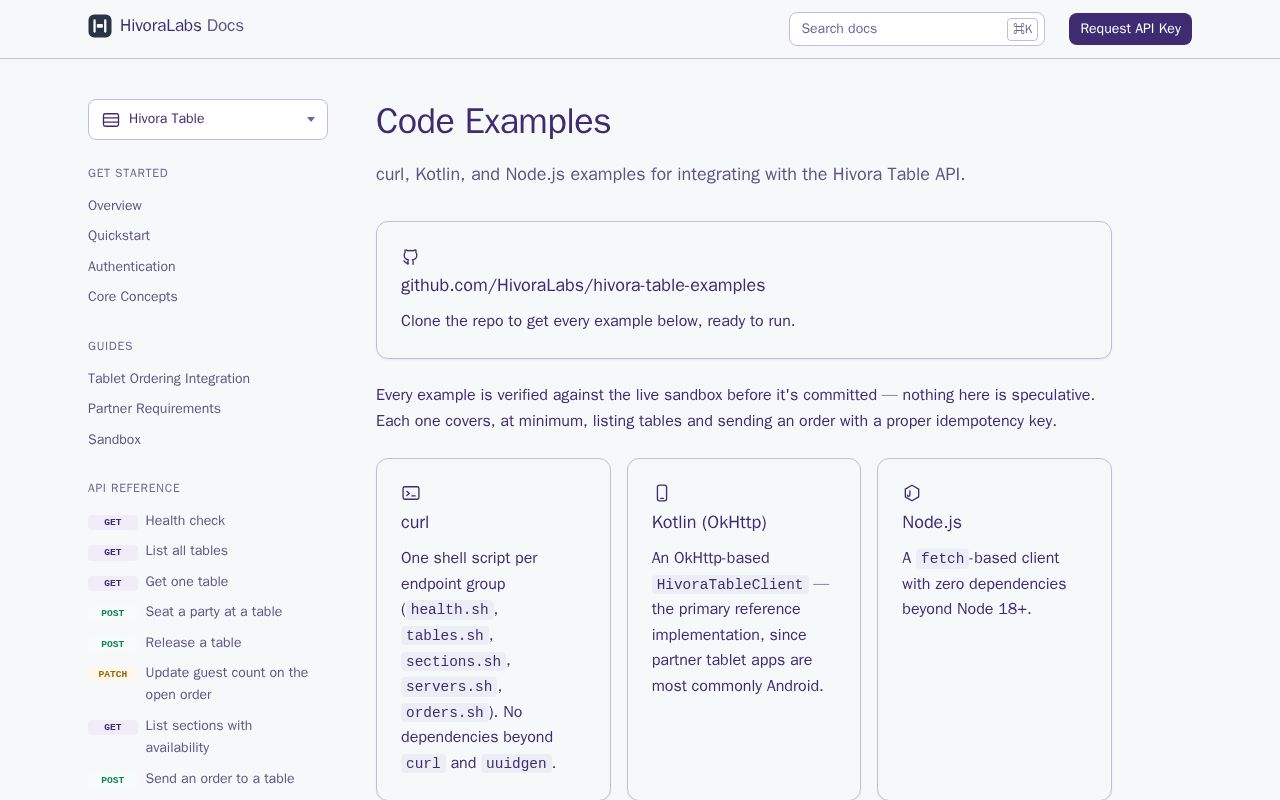Open the Partner Requirements guide
This screenshot has width=1280, height=800.
[x=154, y=409]
